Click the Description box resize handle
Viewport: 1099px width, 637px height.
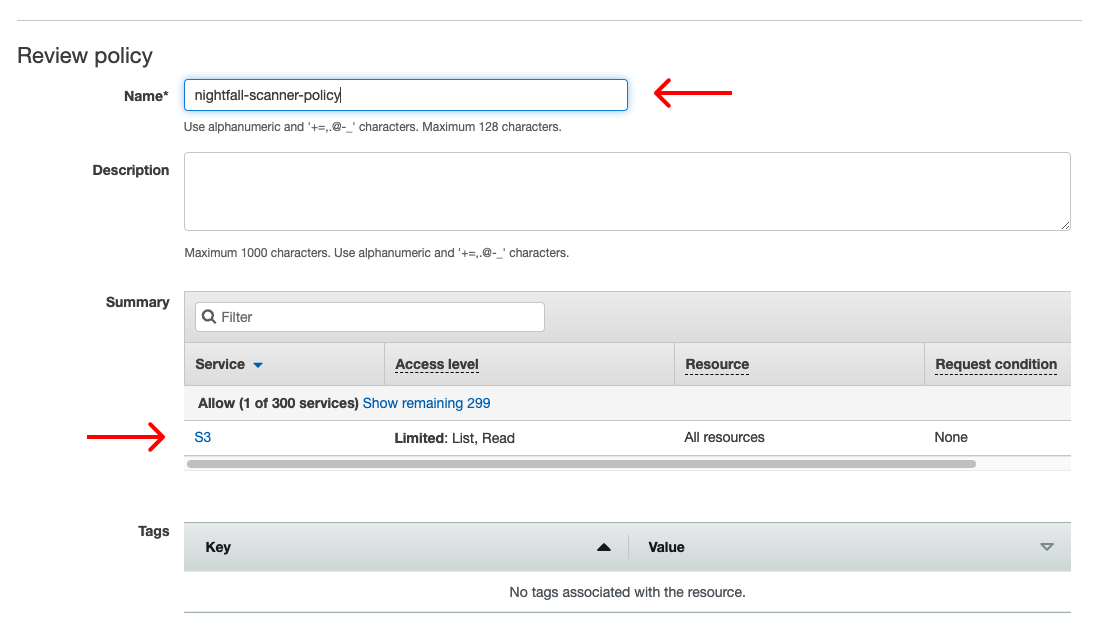[1064, 225]
